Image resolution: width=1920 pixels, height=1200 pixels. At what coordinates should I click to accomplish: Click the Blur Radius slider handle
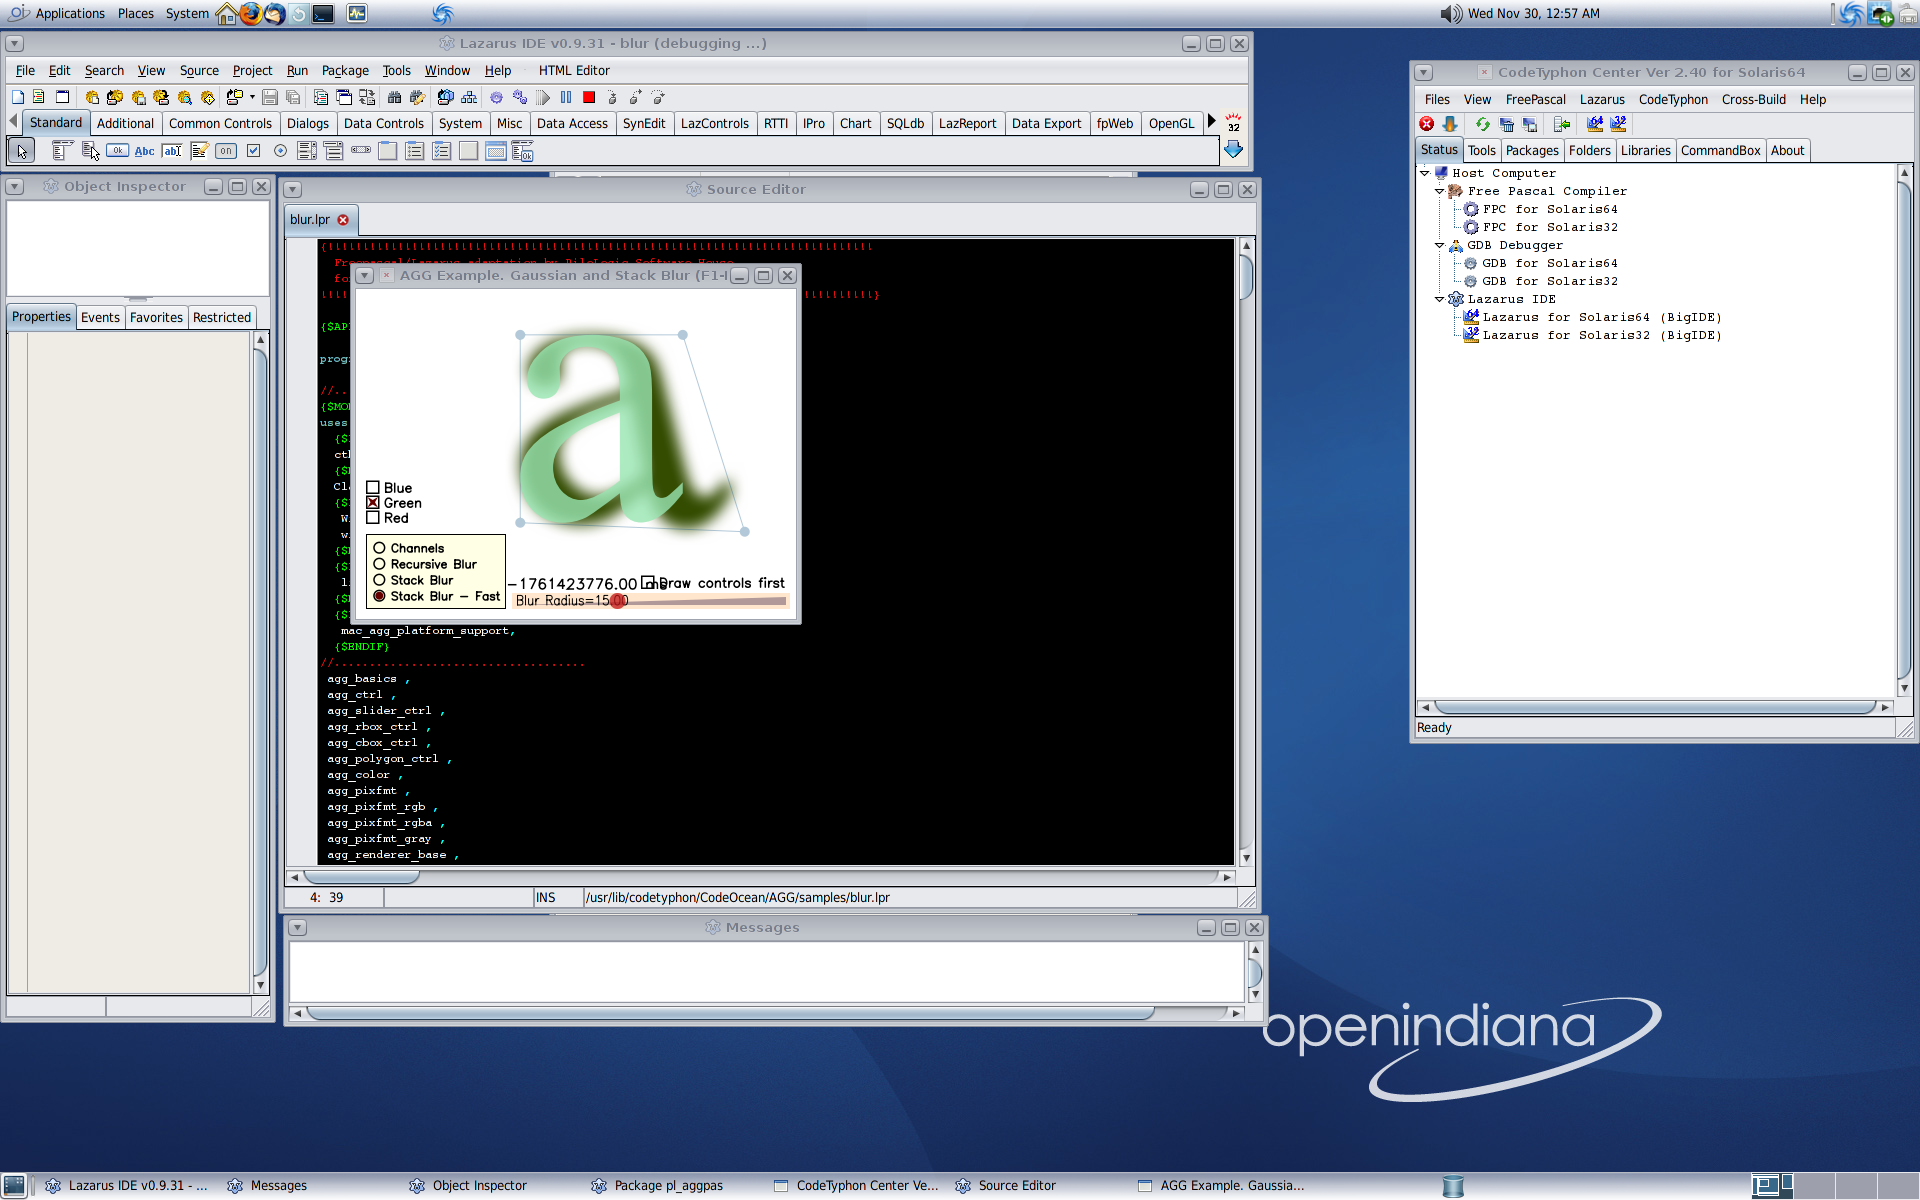(x=618, y=601)
